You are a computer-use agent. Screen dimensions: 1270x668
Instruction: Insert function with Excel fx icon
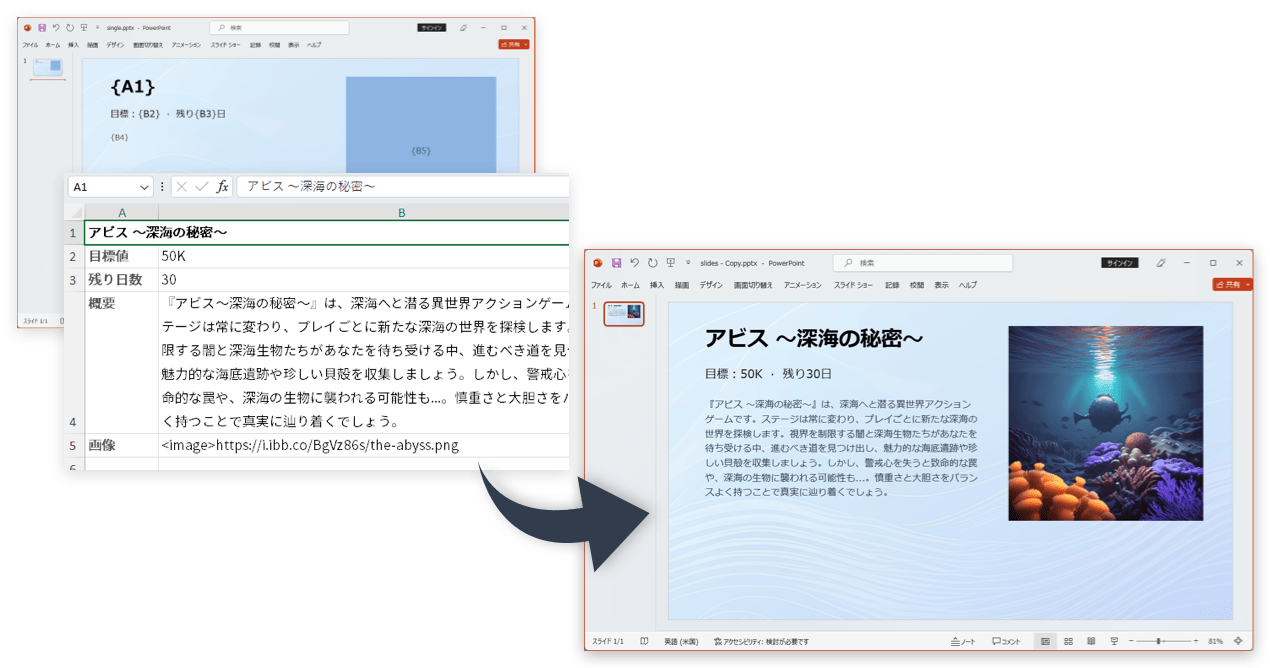pos(222,187)
